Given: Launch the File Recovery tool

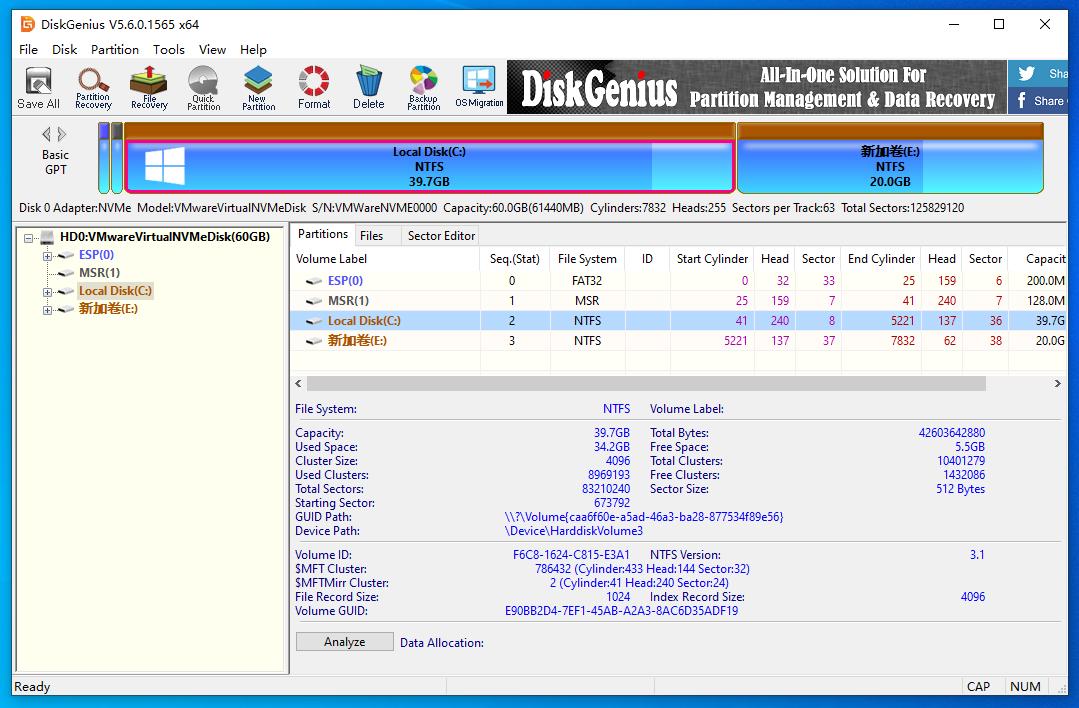Looking at the screenshot, I should click(149, 87).
